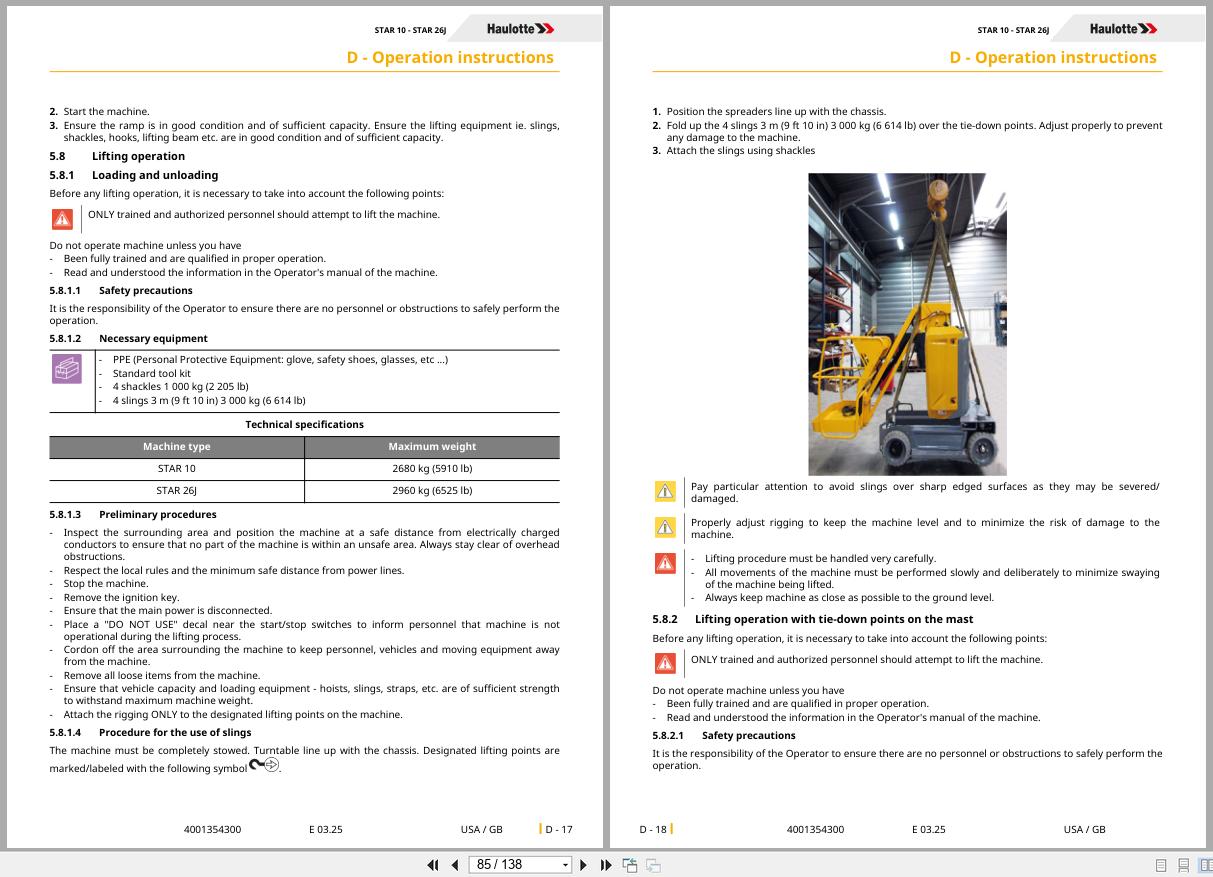The width and height of the screenshot is (1213, 877).
Task: Go to the next page
Action: click(584, 865)
